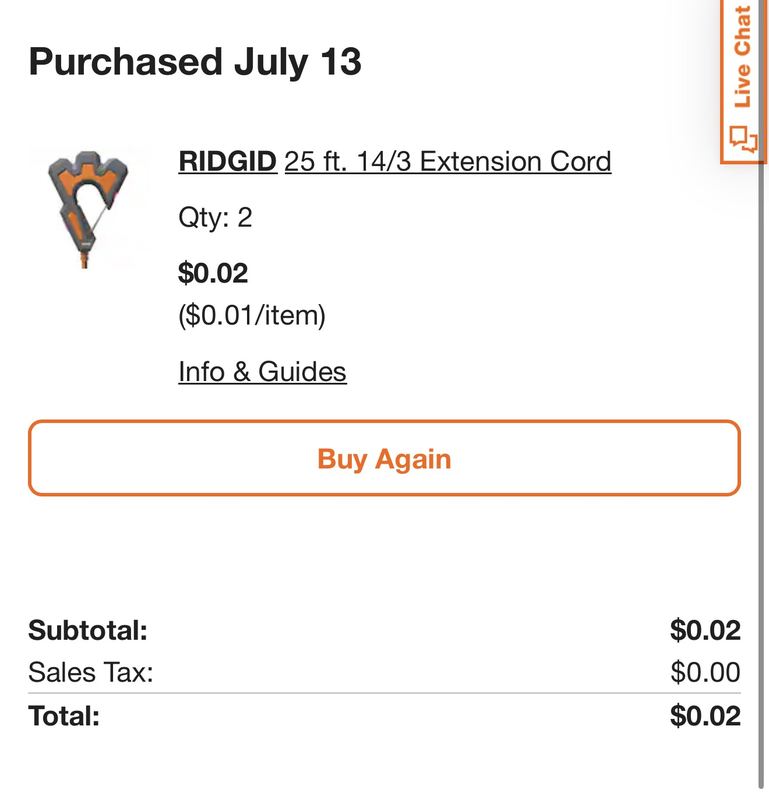The image size is (769, 800).
Task: Click the Subtotal amount of $0.02
Action: (705, 630)
